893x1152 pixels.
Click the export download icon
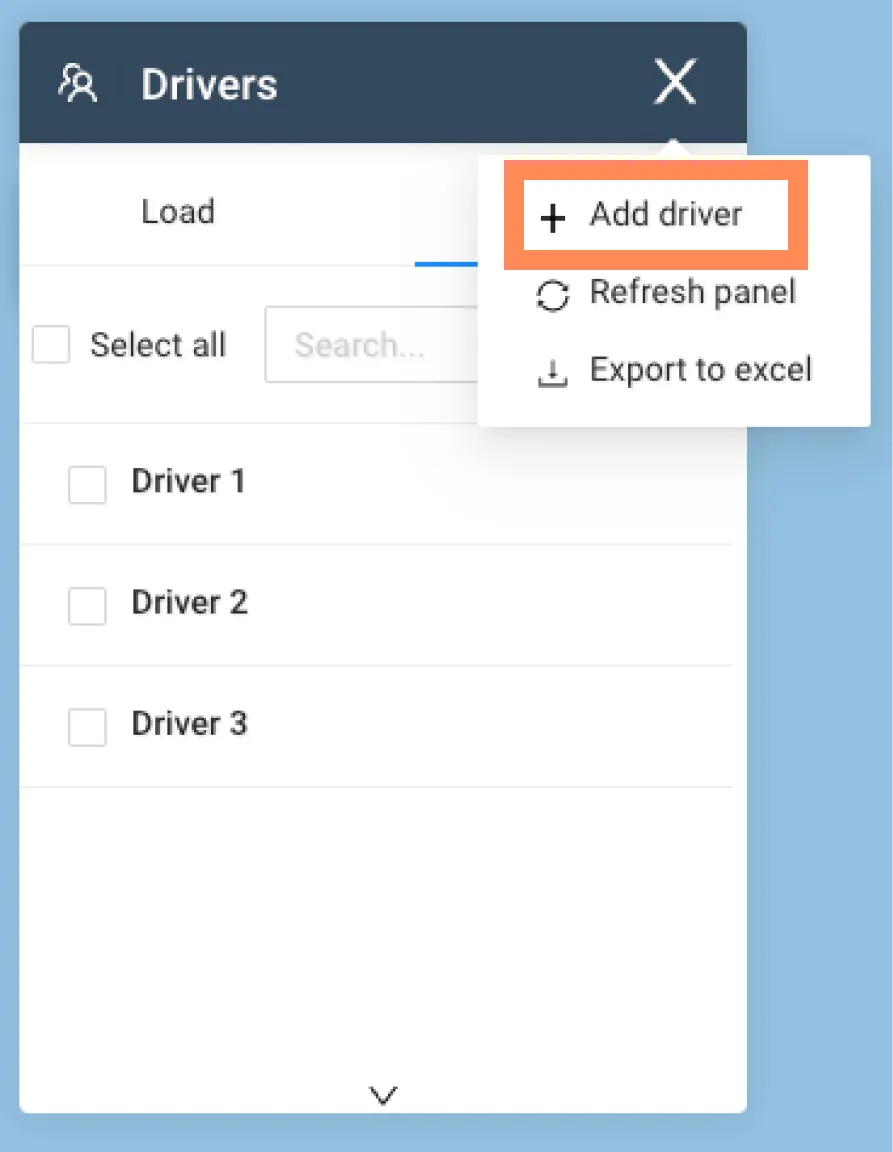click(552, 373)
